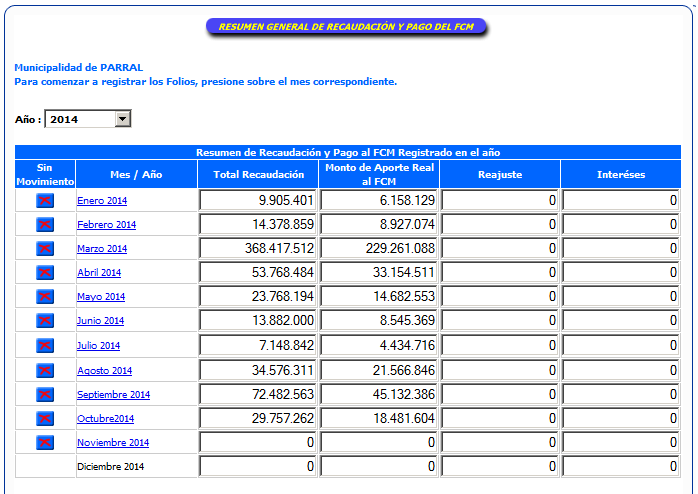Click the Julio total field 7.148.842
This screenshot has height=494, width=698.
click(258, 346)
